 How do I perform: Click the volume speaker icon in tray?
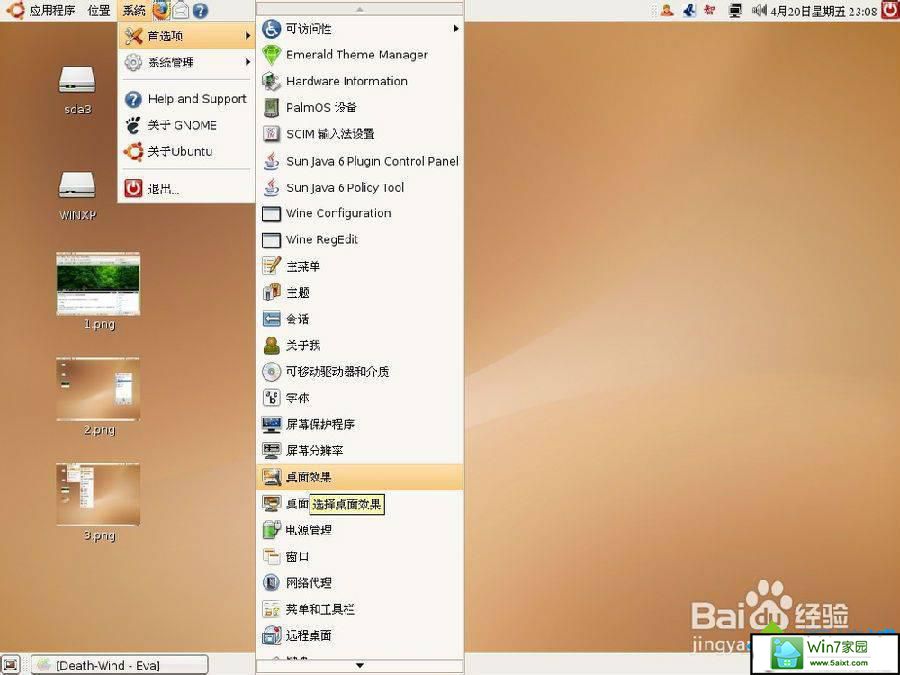759,10
